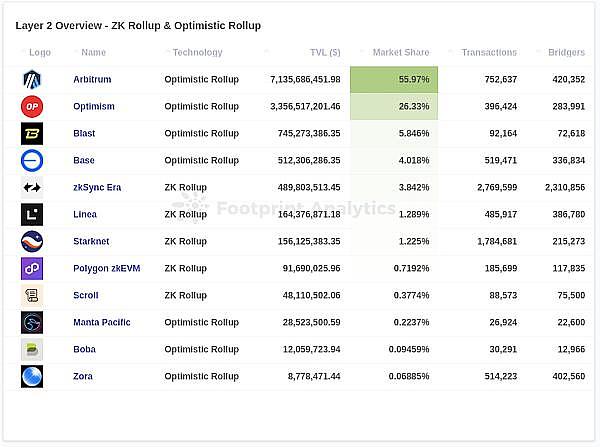Open the Manta Pacific name link

coord(102,322)
